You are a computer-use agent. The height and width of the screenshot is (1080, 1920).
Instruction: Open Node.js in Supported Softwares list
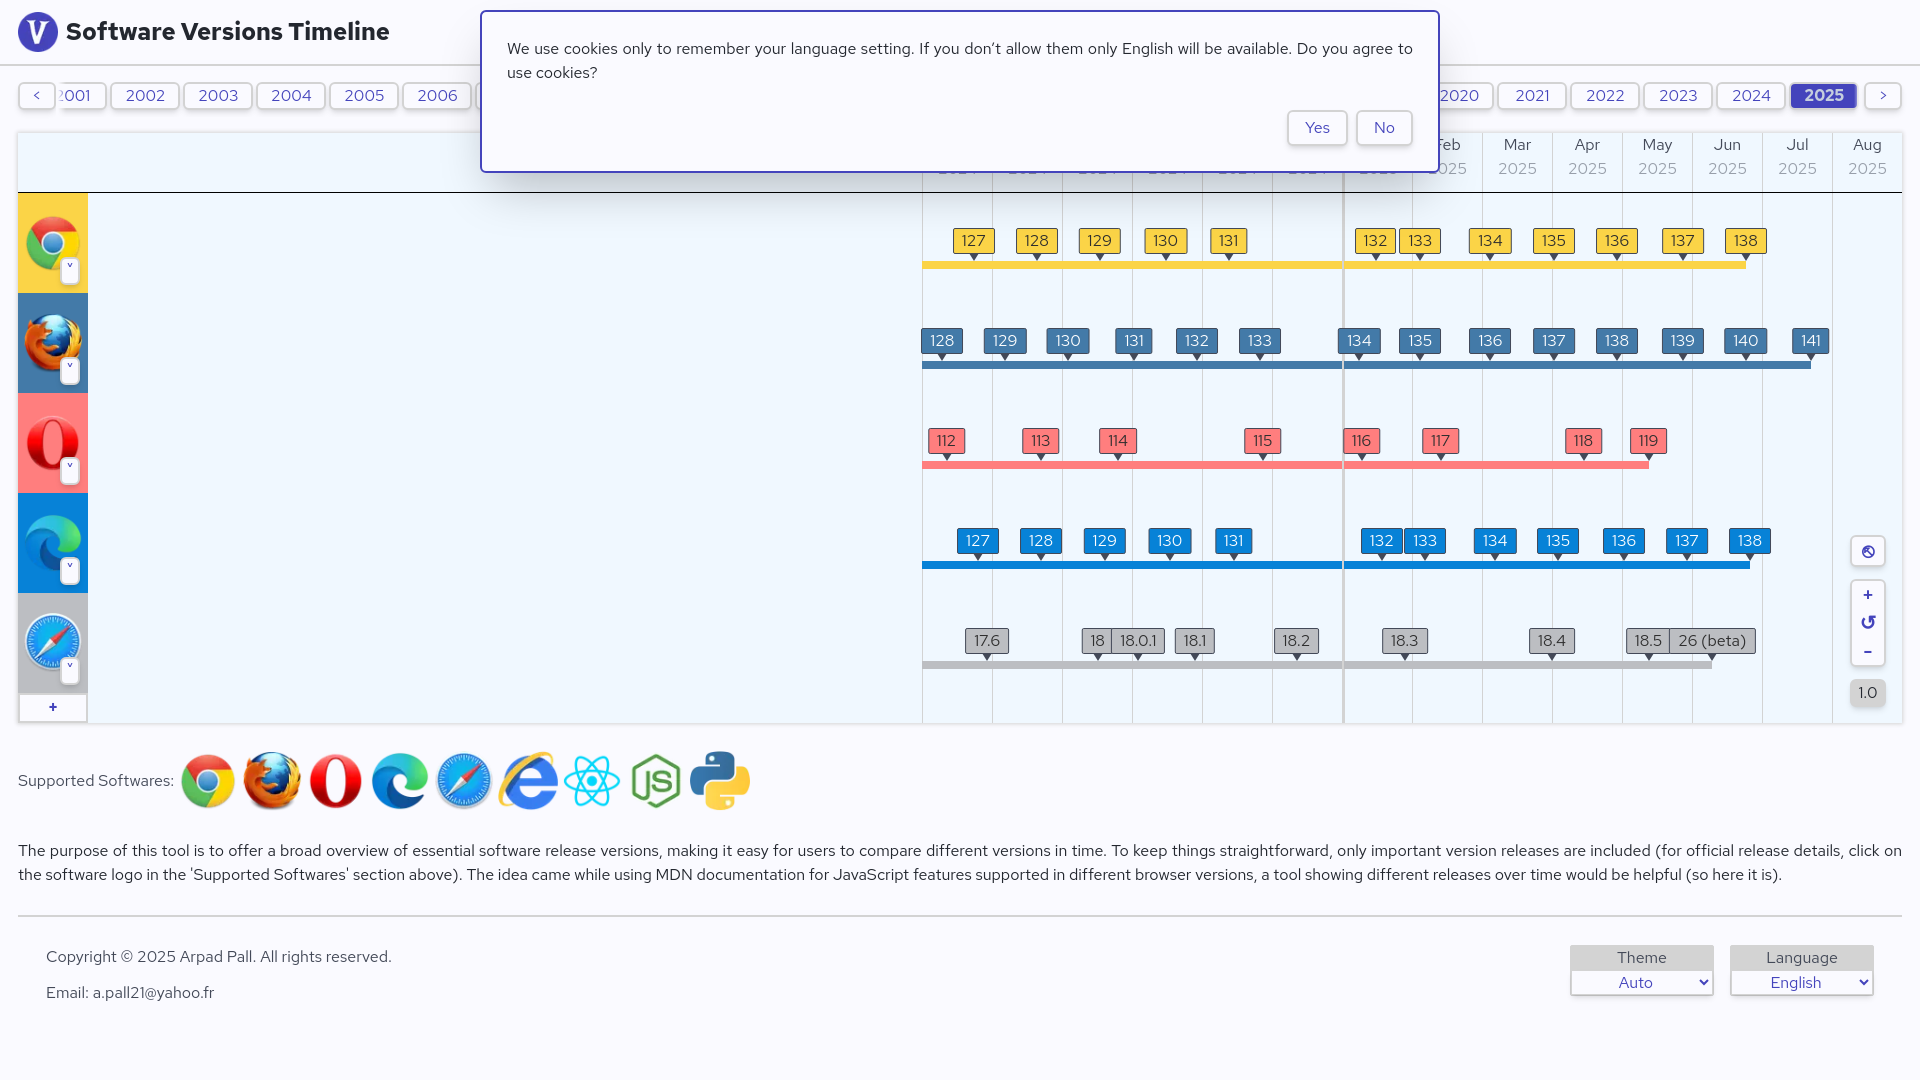pyautogui.click(x=656, y=781)
